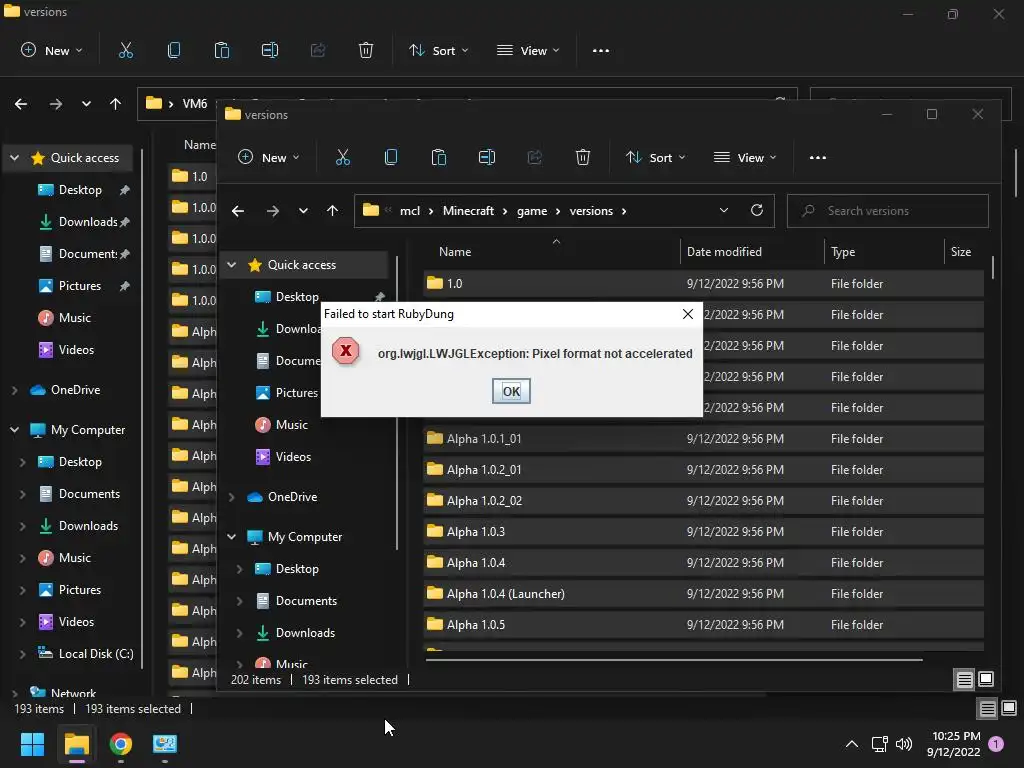Open File Explorer from the taskbar
This screenshot has width=1024, height=768.
point(76,744)
